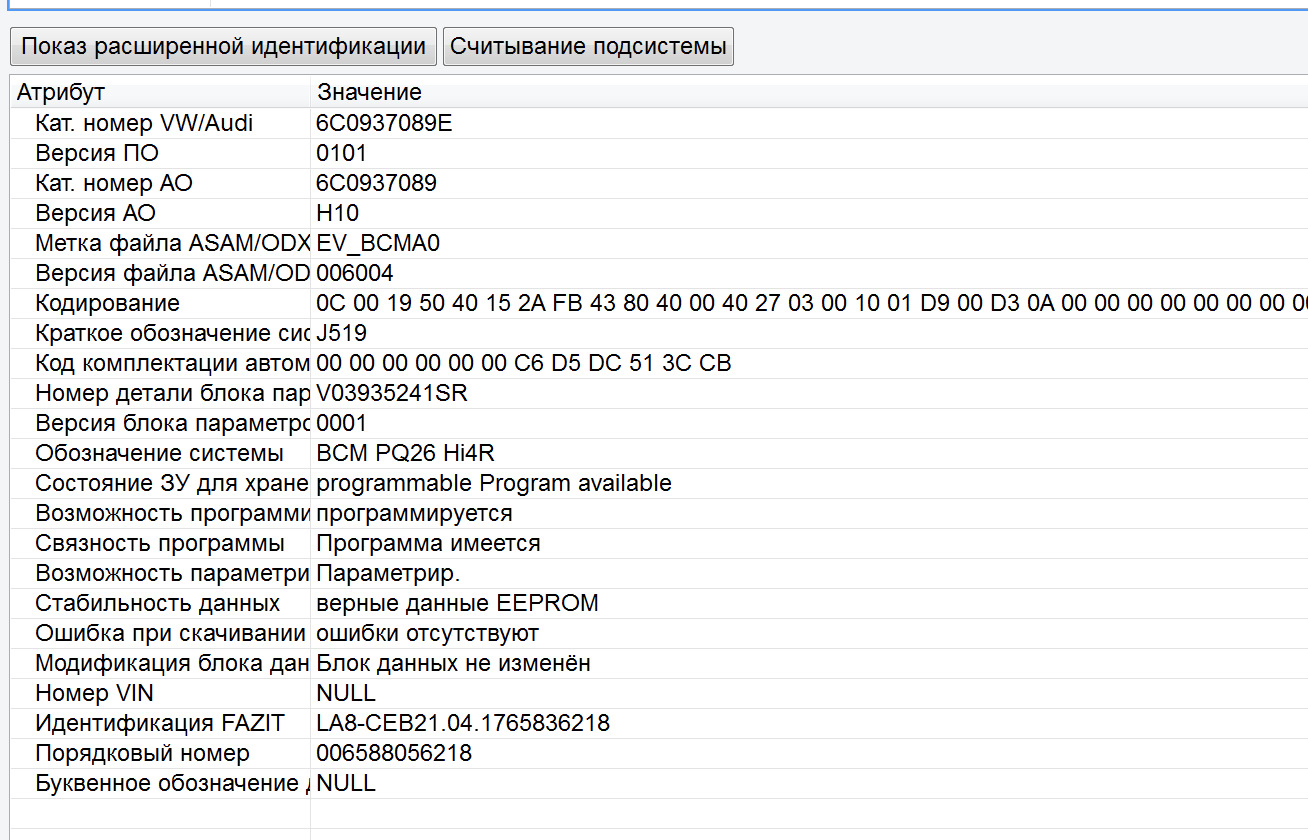Click the "Показ расширенной идентификации" button
Viewport: 1308px width, 840px height.
click(222, 46)
